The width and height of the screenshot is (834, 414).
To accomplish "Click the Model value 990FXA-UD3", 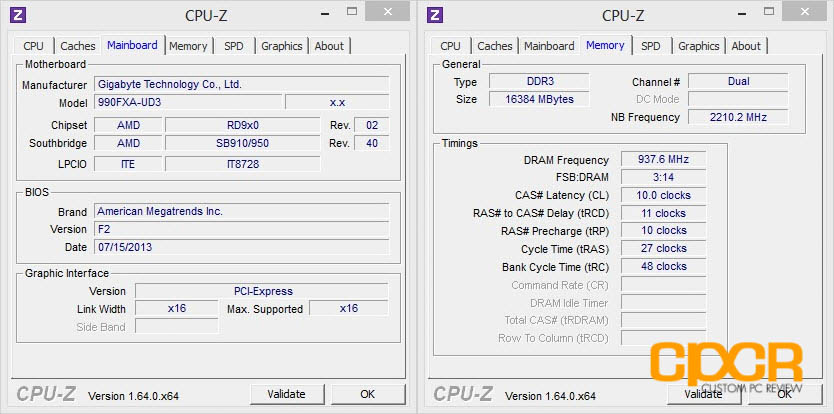I will (x=188, y=102).
